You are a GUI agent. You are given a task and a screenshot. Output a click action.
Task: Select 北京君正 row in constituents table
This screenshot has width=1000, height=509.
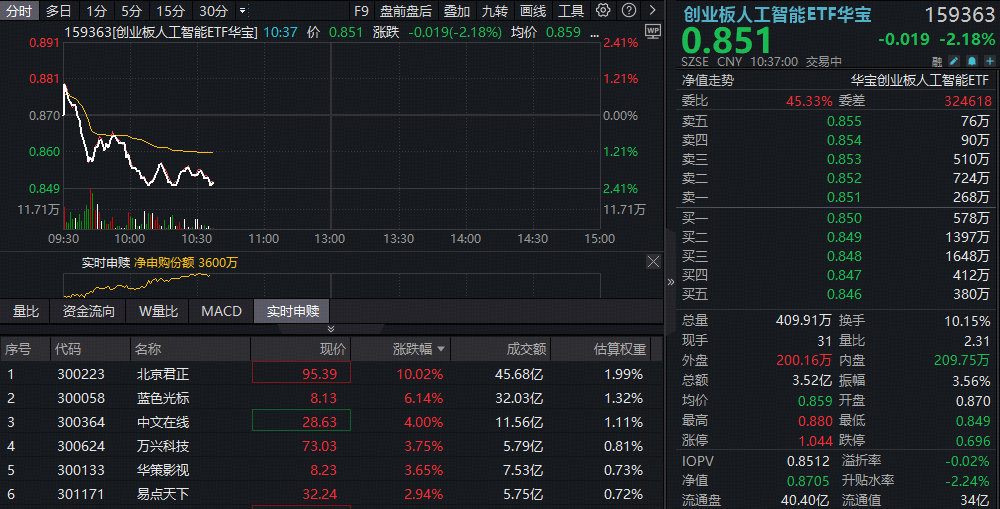162,374
